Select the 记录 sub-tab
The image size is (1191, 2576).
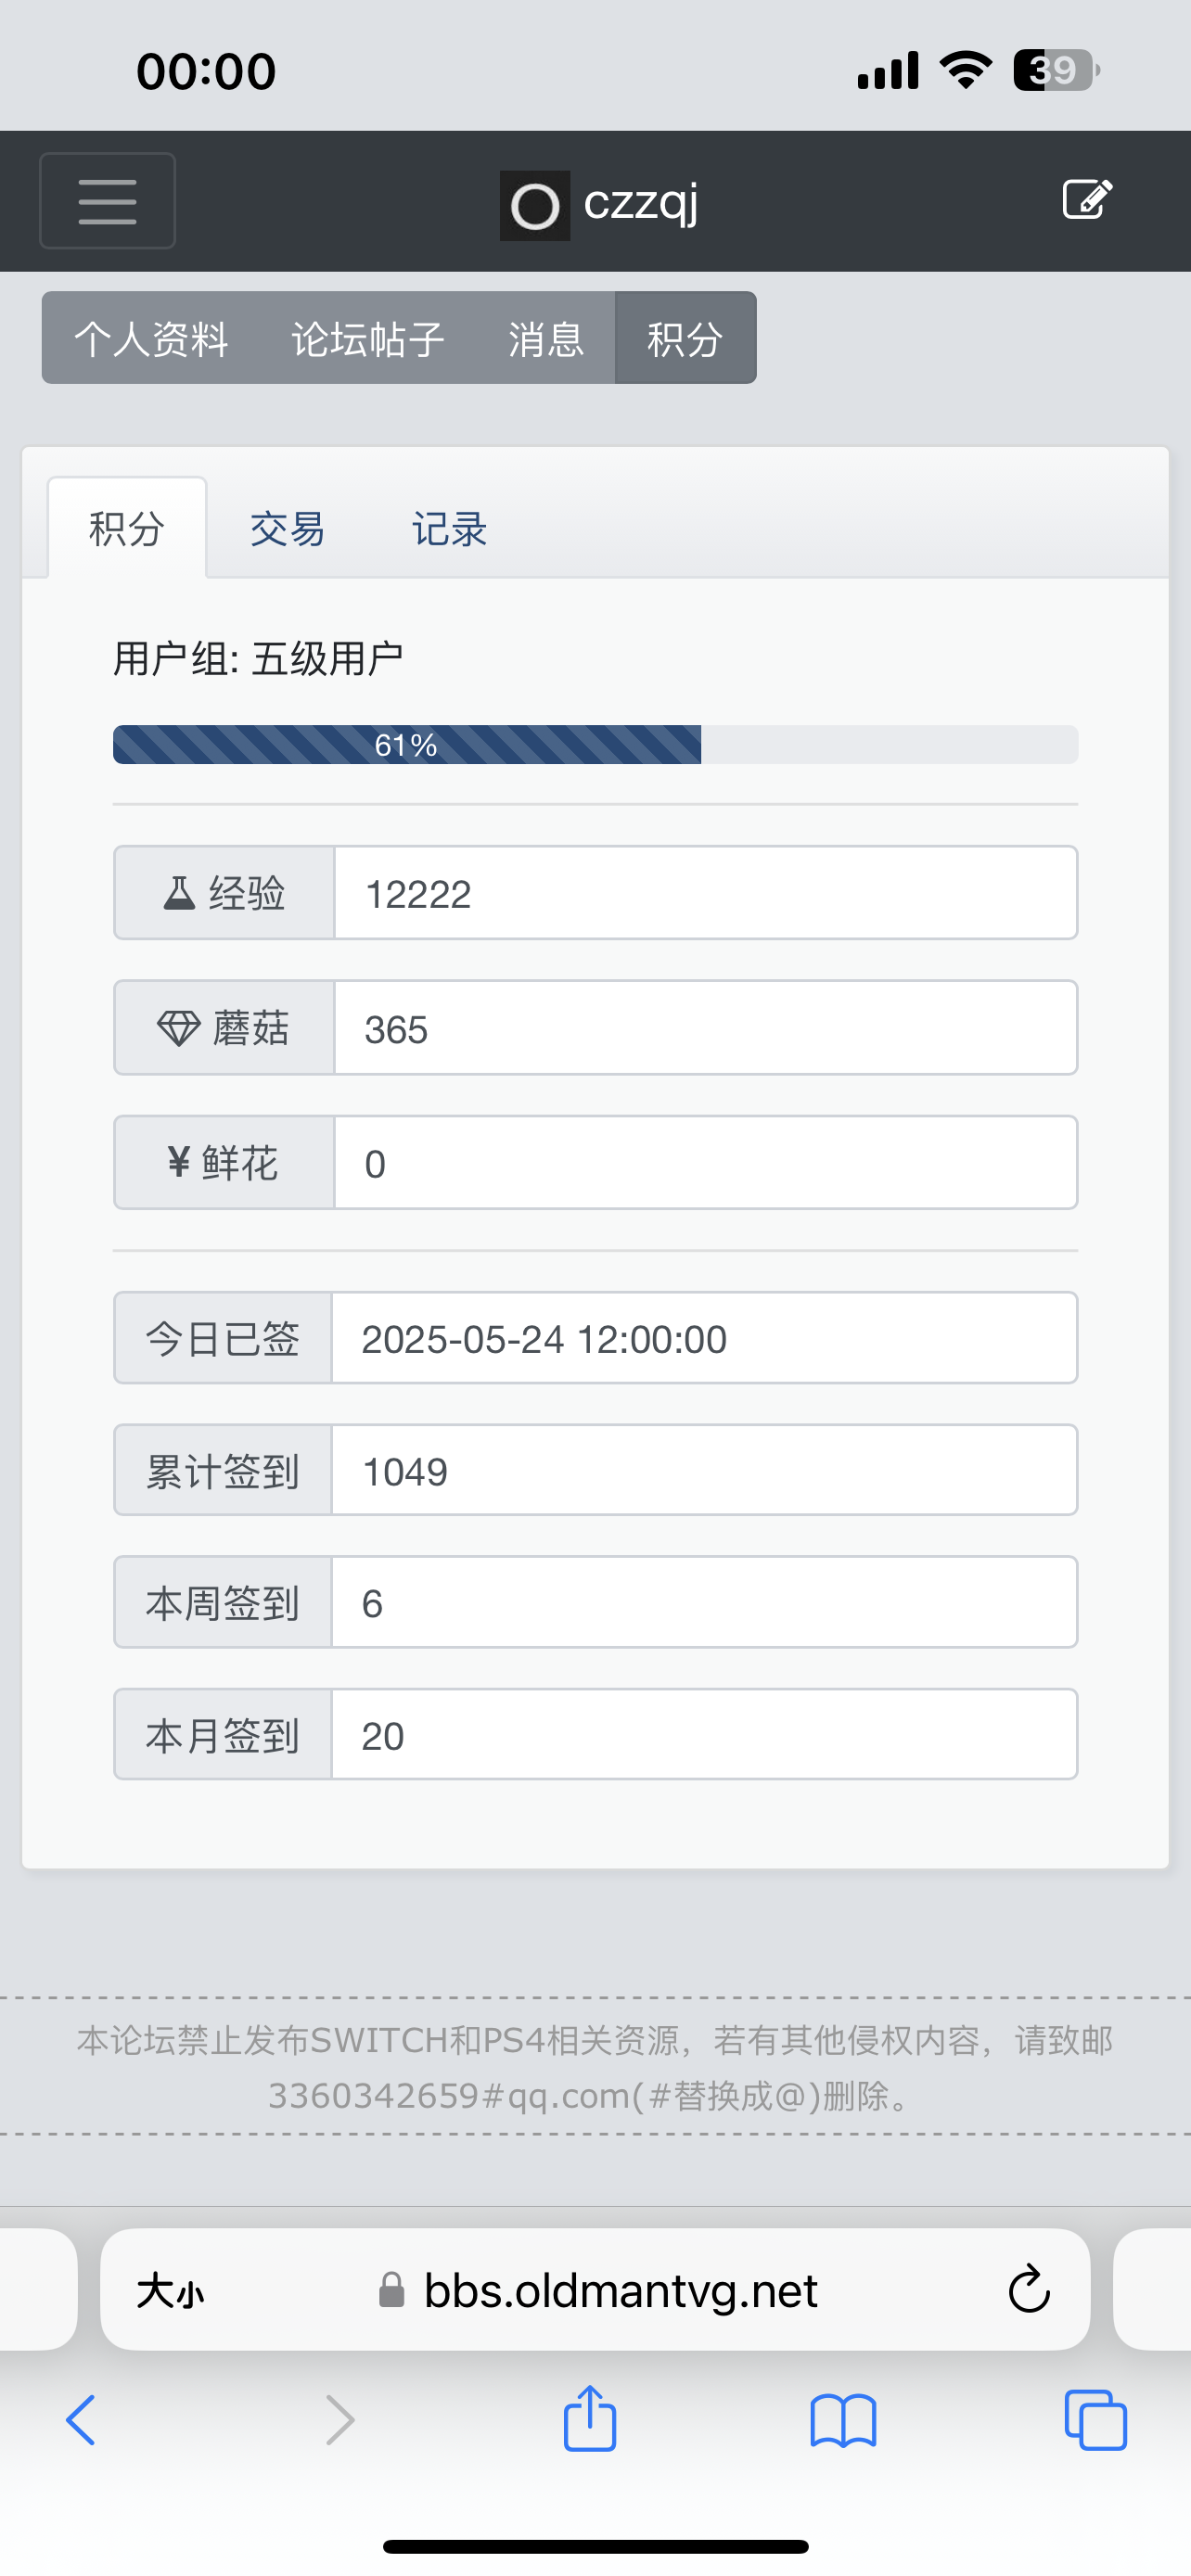click(450, 529)
